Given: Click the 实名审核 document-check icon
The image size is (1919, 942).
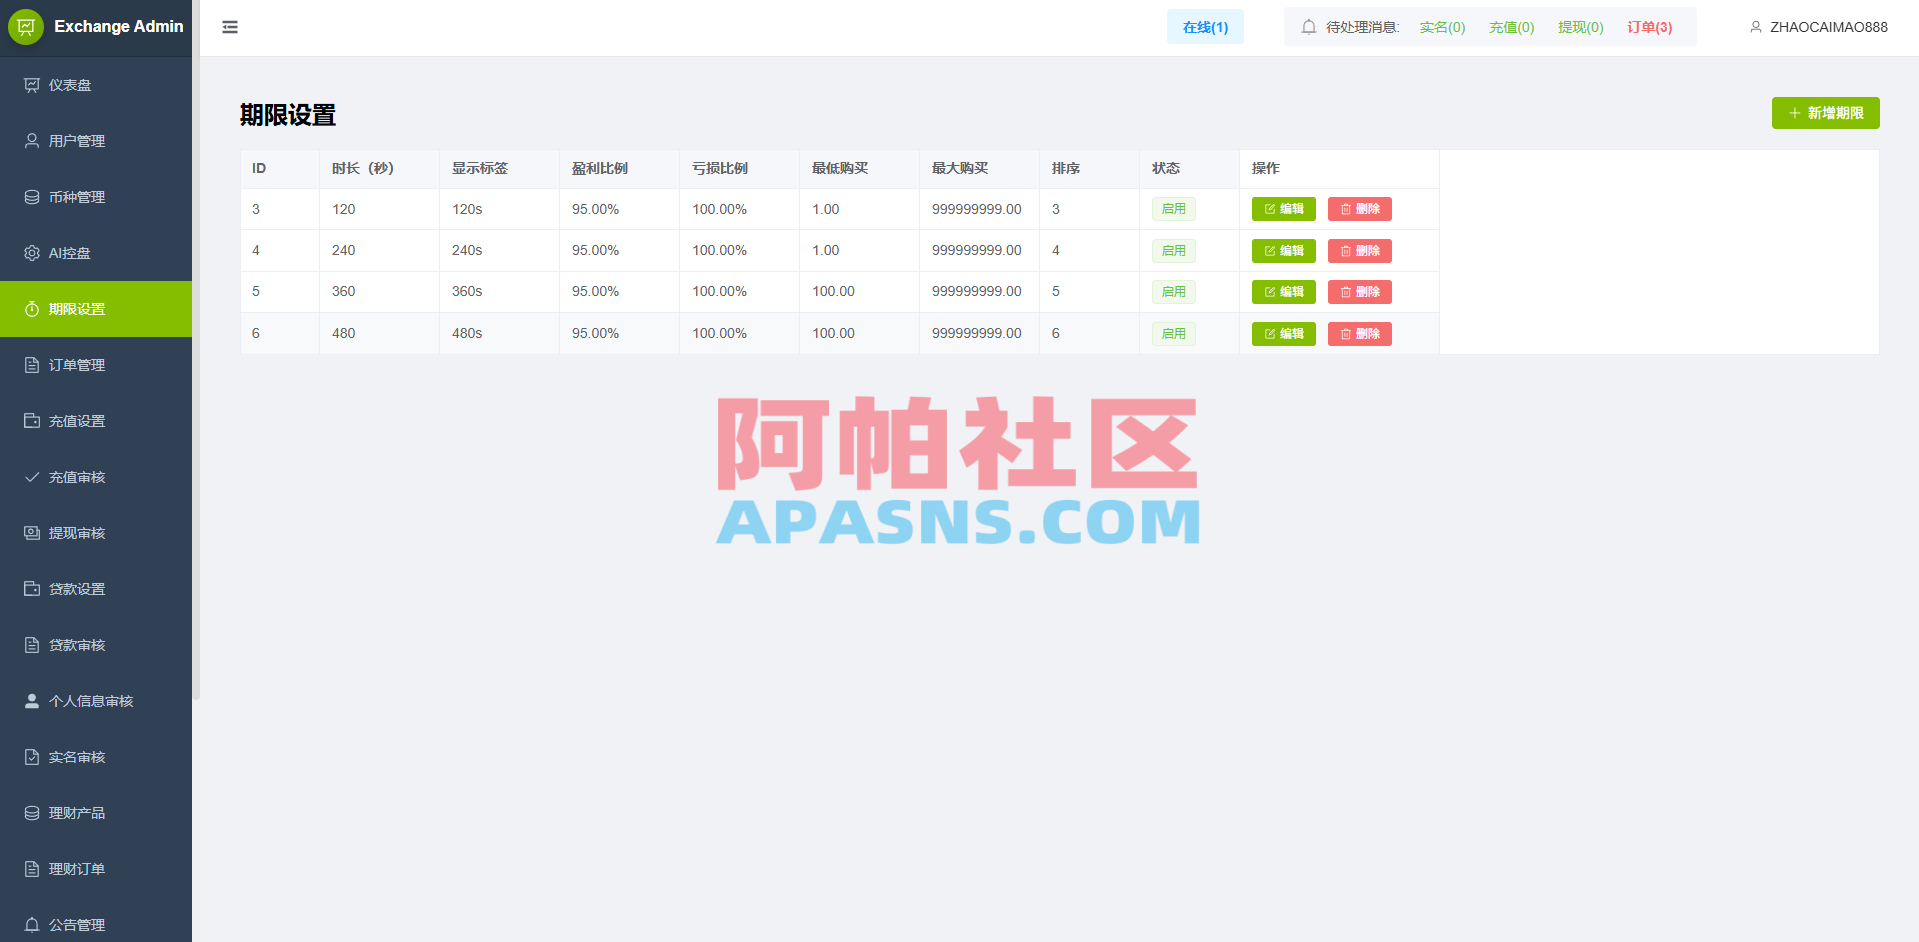Looking at the screenshot, I should click(x=32, y=757).
